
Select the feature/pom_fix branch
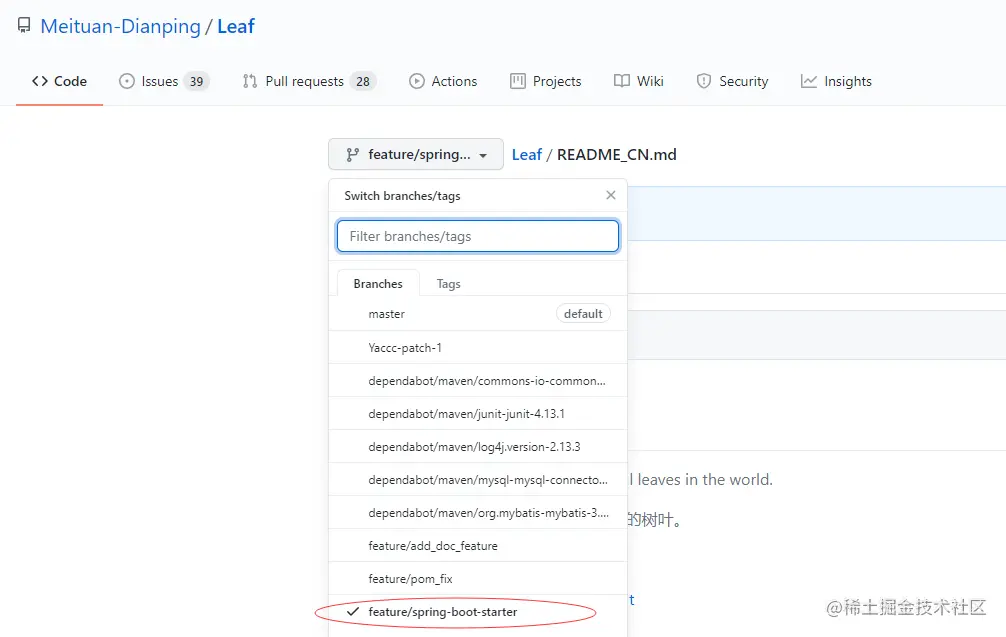(x=478, y=579)
